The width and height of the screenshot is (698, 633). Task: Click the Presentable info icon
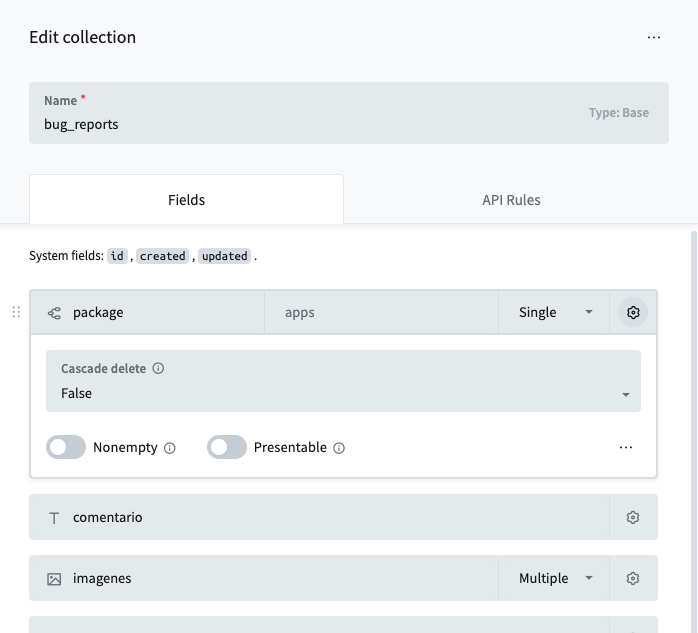click(339, 448)
